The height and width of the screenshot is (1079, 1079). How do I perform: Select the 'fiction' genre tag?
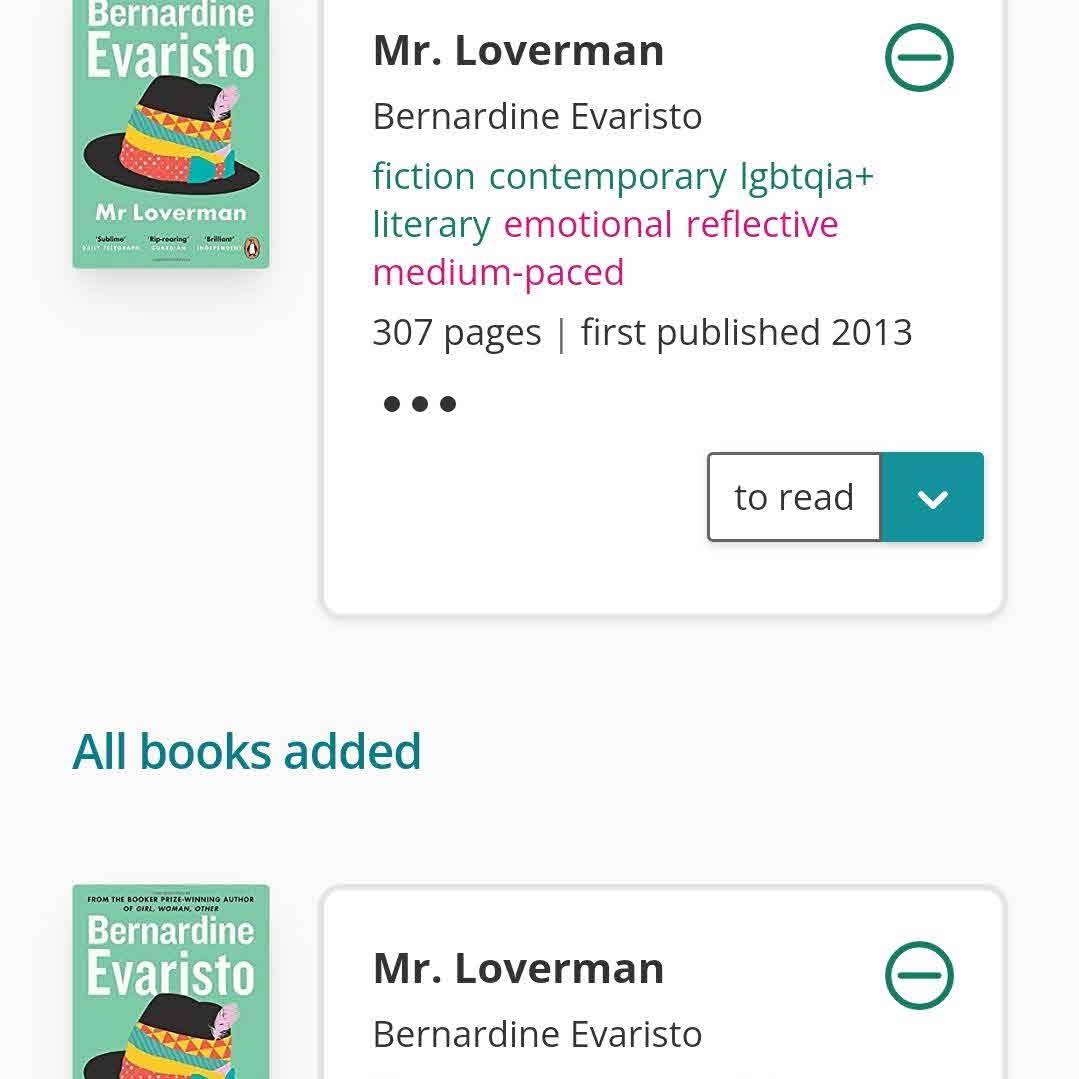pos(424,176)
